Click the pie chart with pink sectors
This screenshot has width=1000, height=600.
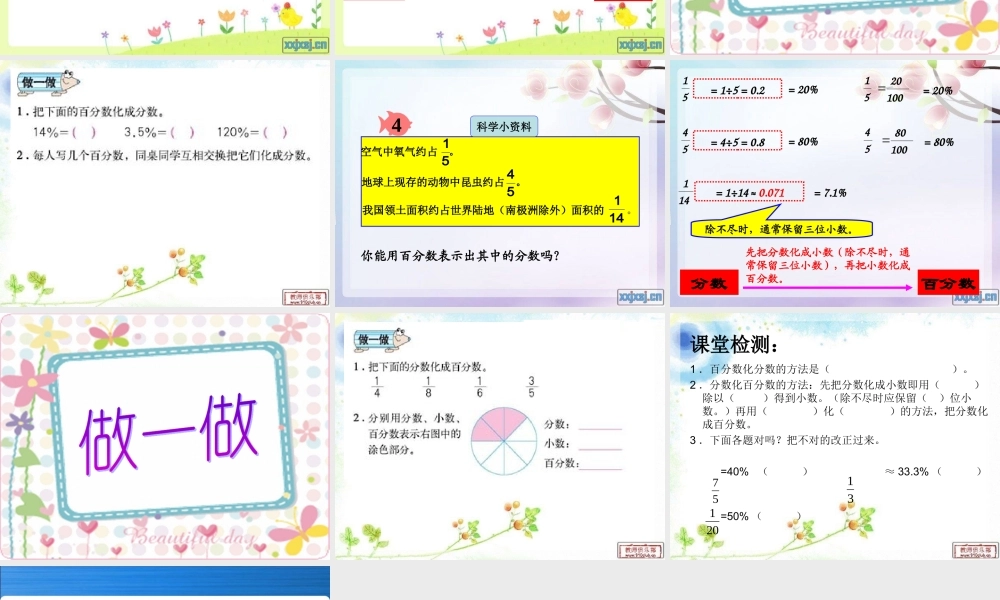click(x=504, y=442)
